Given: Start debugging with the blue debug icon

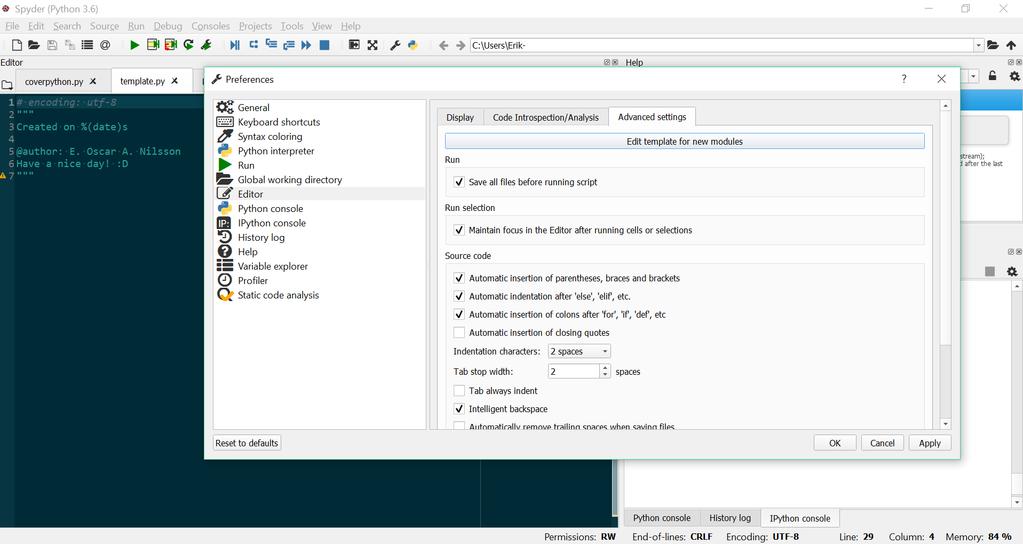Looking at the screenshot, I should 235,45.
